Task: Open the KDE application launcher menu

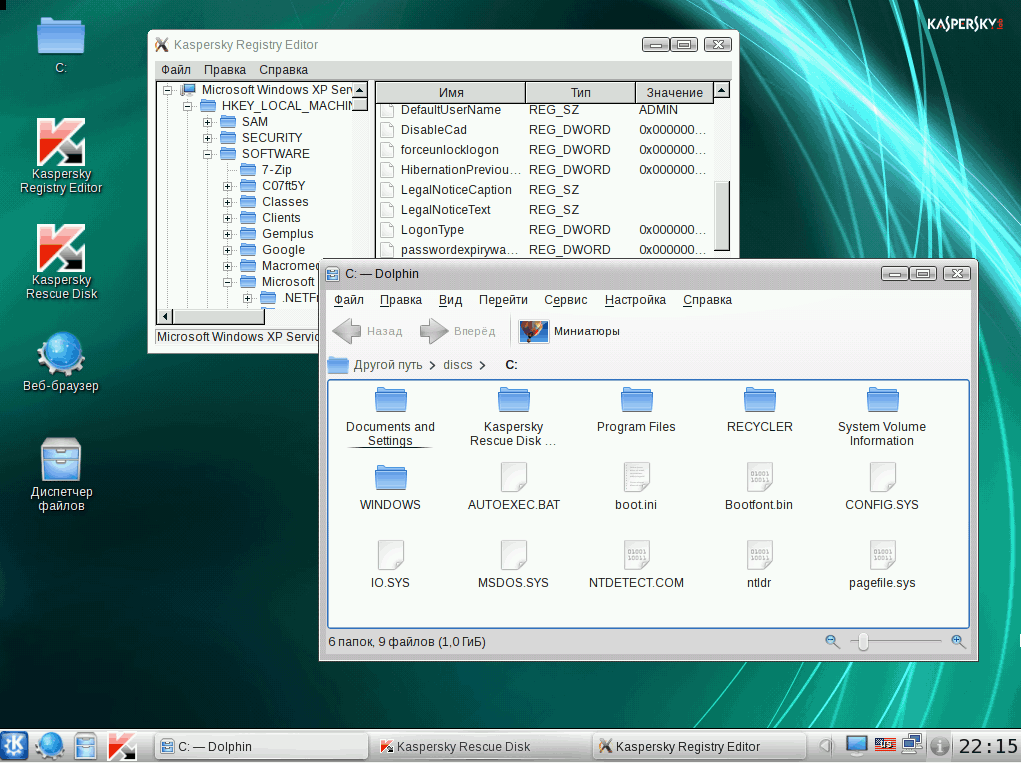Action: (x=15, y=746)
